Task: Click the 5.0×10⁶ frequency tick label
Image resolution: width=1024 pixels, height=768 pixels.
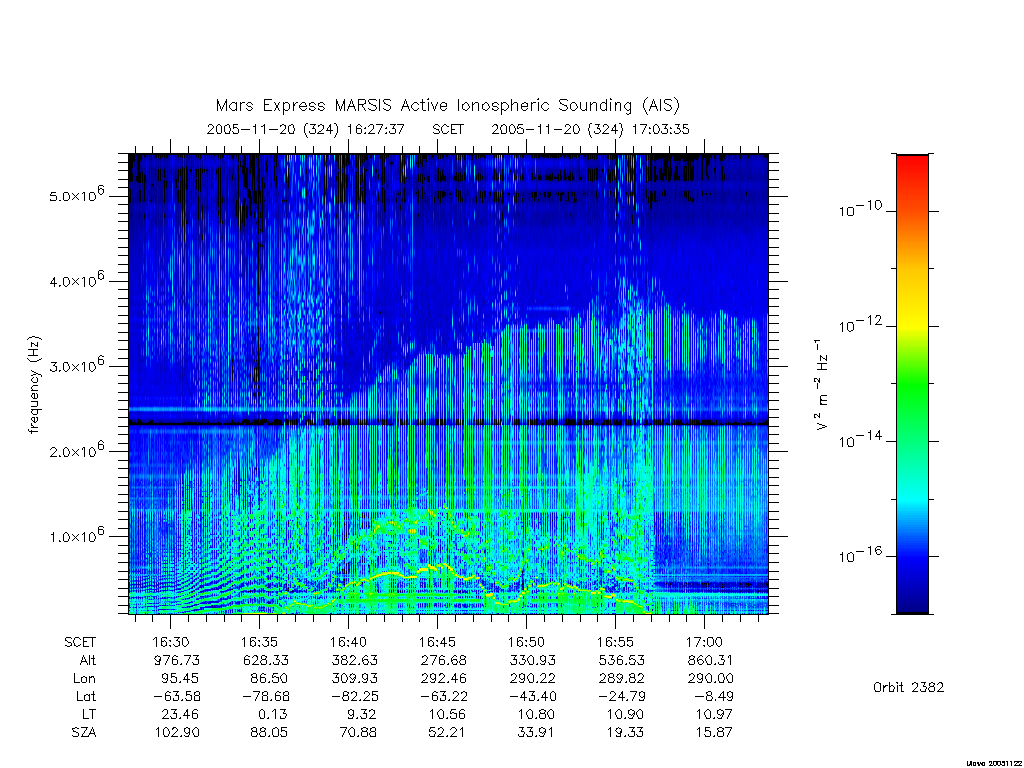Action: [x=76, y=195]
